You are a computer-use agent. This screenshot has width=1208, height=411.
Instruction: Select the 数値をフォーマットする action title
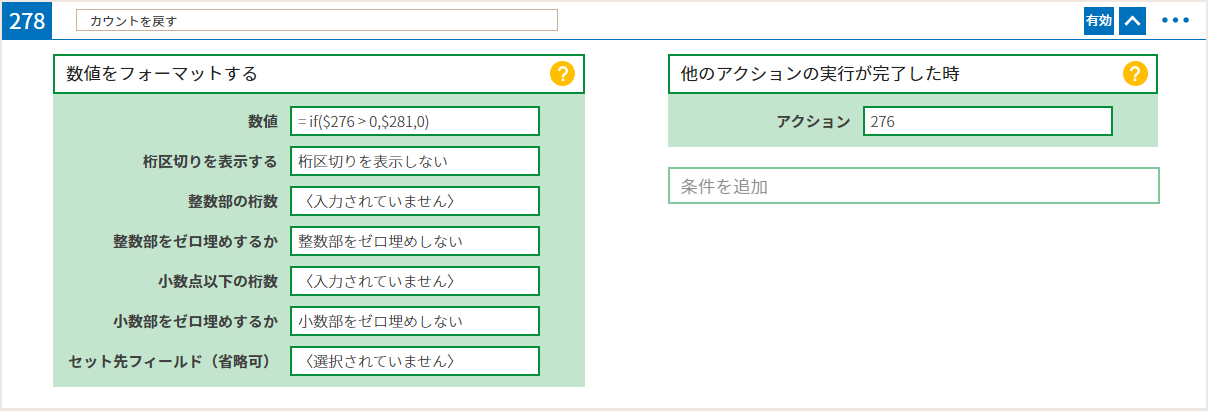[162, 74]
